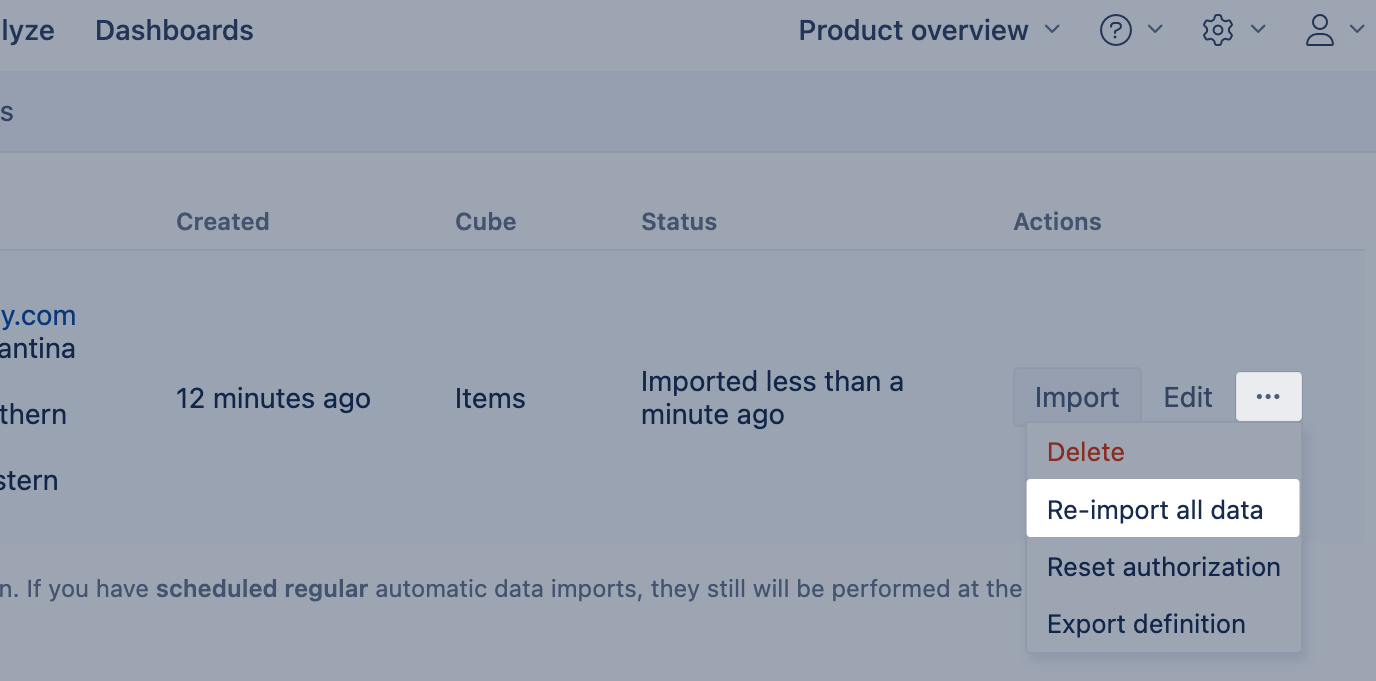The height and width of the screenshot is (681, 1376).
Task: Open the blue source application link
Action: [x=38, y=316]
